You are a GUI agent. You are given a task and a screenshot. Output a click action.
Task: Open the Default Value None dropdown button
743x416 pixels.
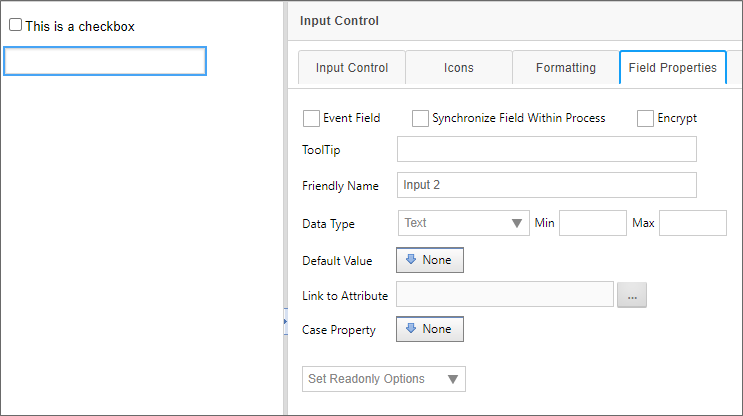pos(430,260)
